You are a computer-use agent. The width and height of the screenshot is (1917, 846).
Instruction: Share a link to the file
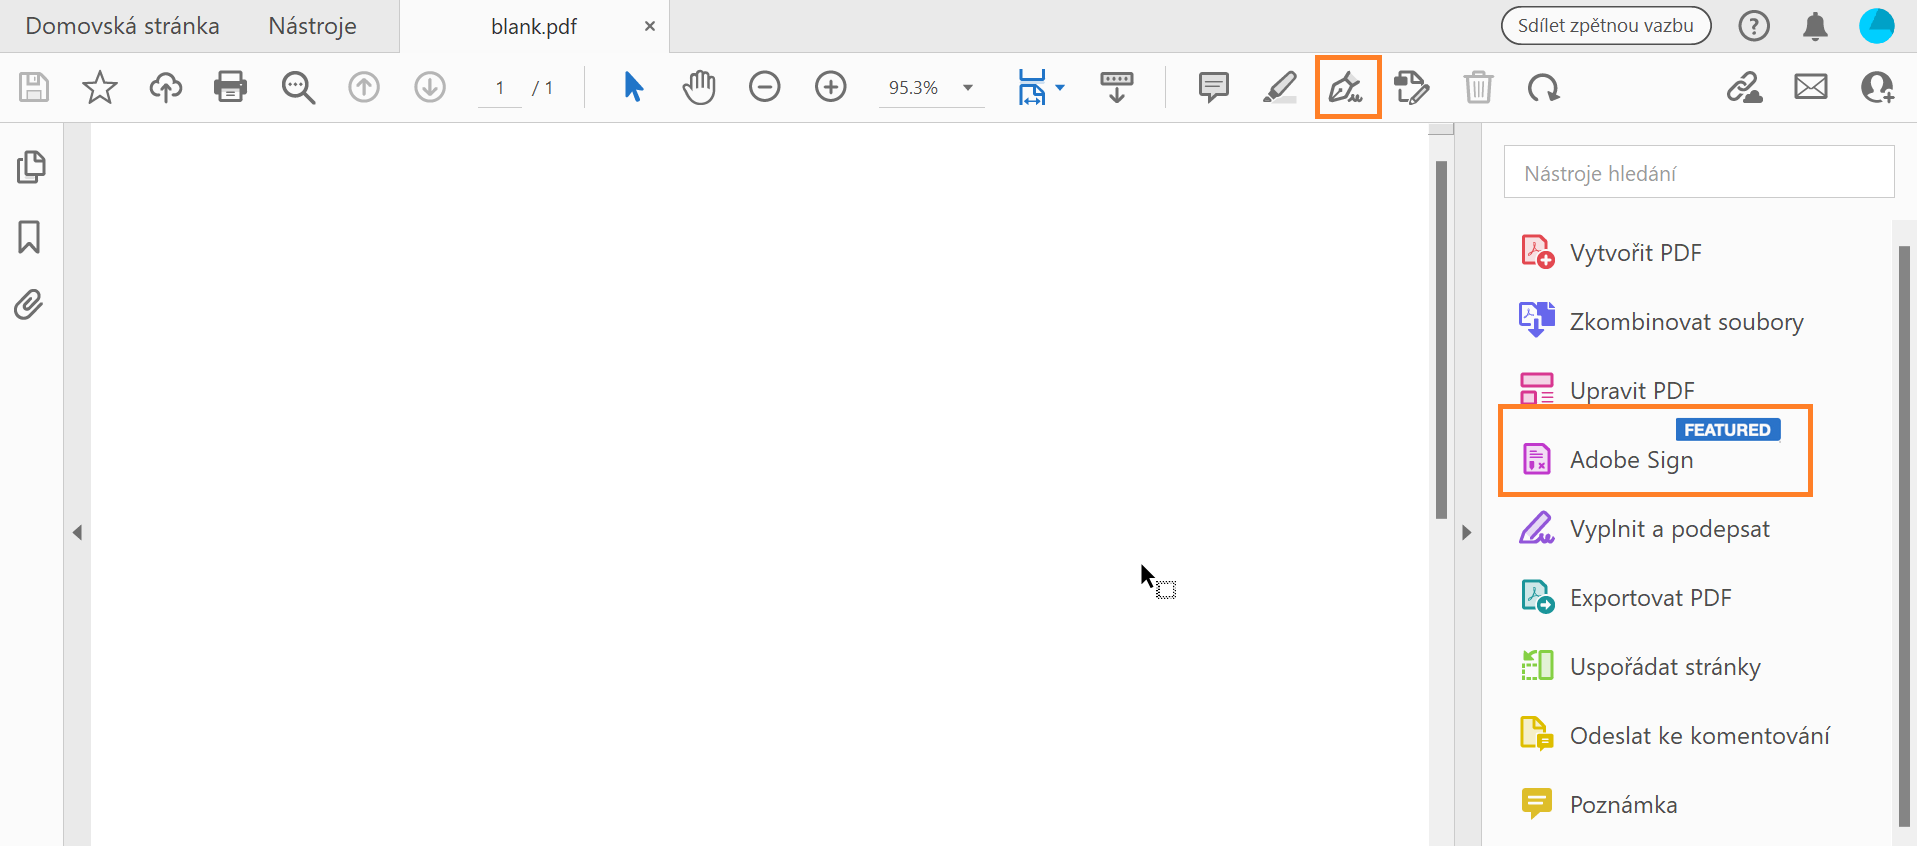coord(1744,87)
